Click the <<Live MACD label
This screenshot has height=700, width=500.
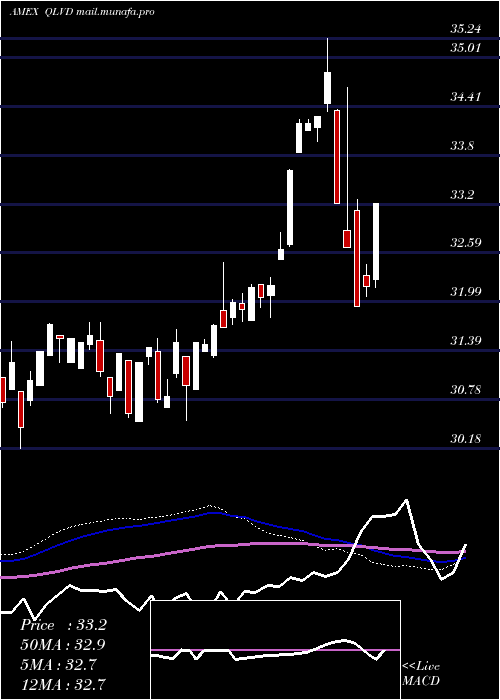coord(421,673)
